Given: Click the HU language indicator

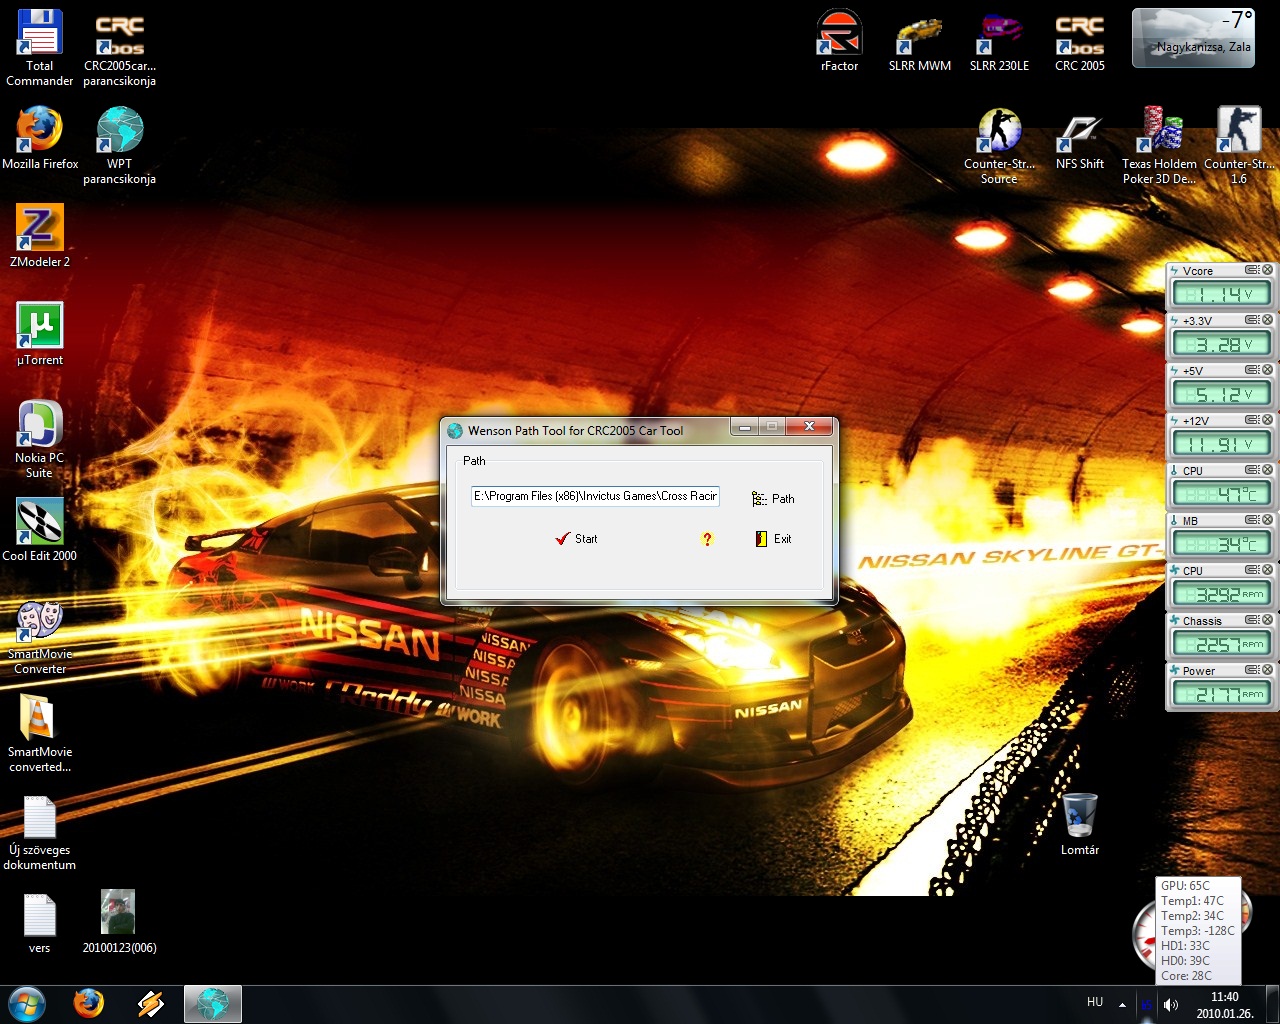Looking at the screenshot, I should click(x=1095, y=1002).
